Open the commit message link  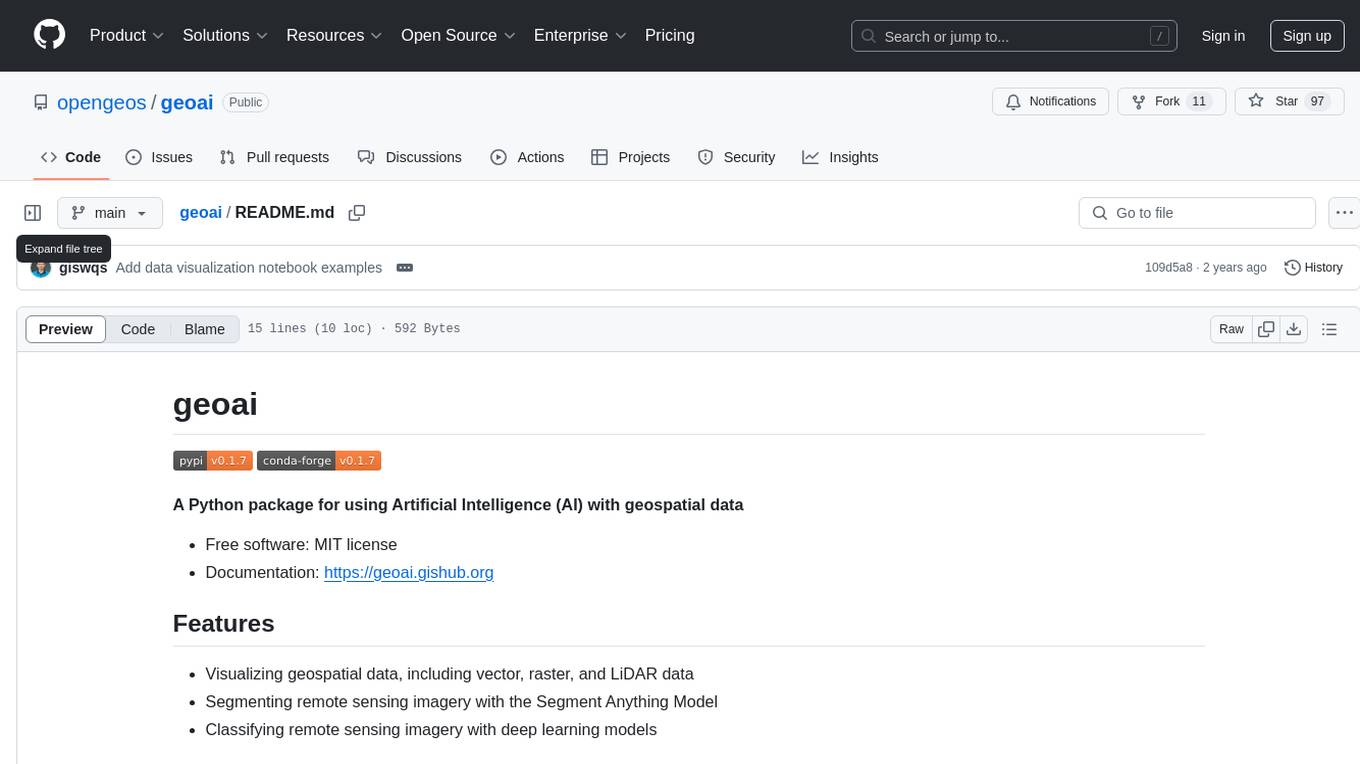(249, 268)
